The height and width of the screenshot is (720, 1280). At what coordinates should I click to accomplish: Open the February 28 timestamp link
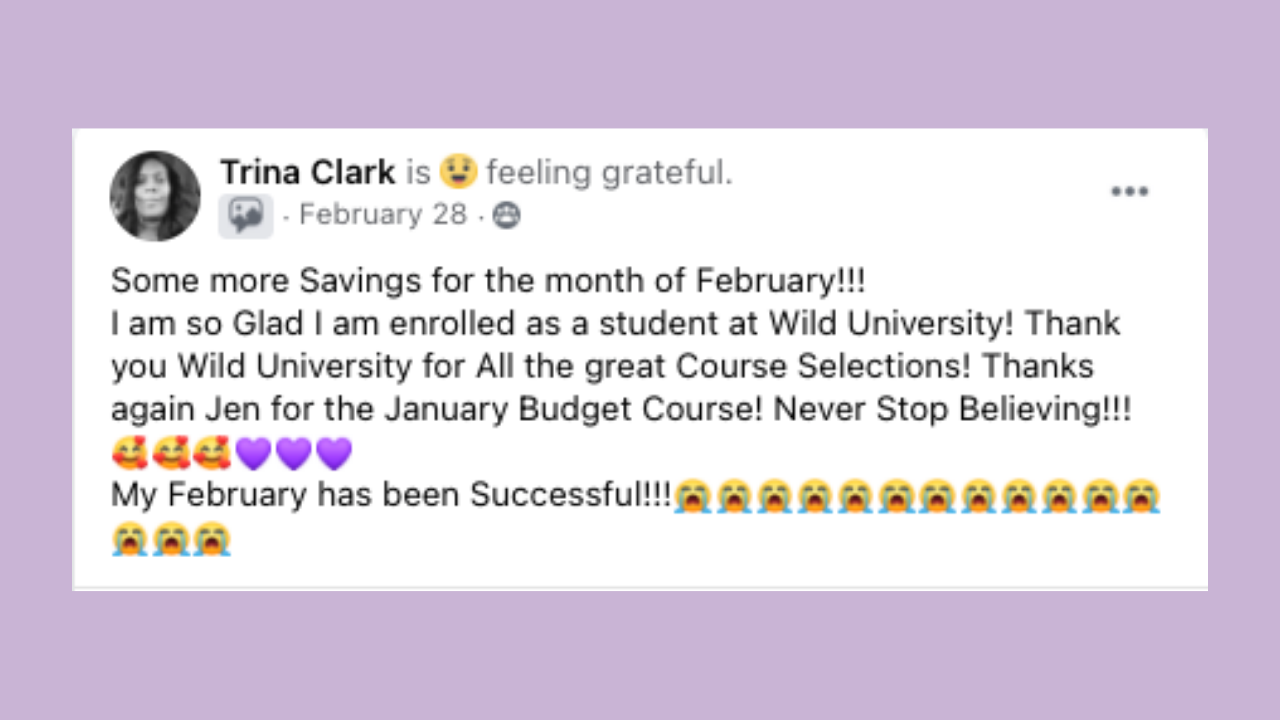click(x=383, y=215)
